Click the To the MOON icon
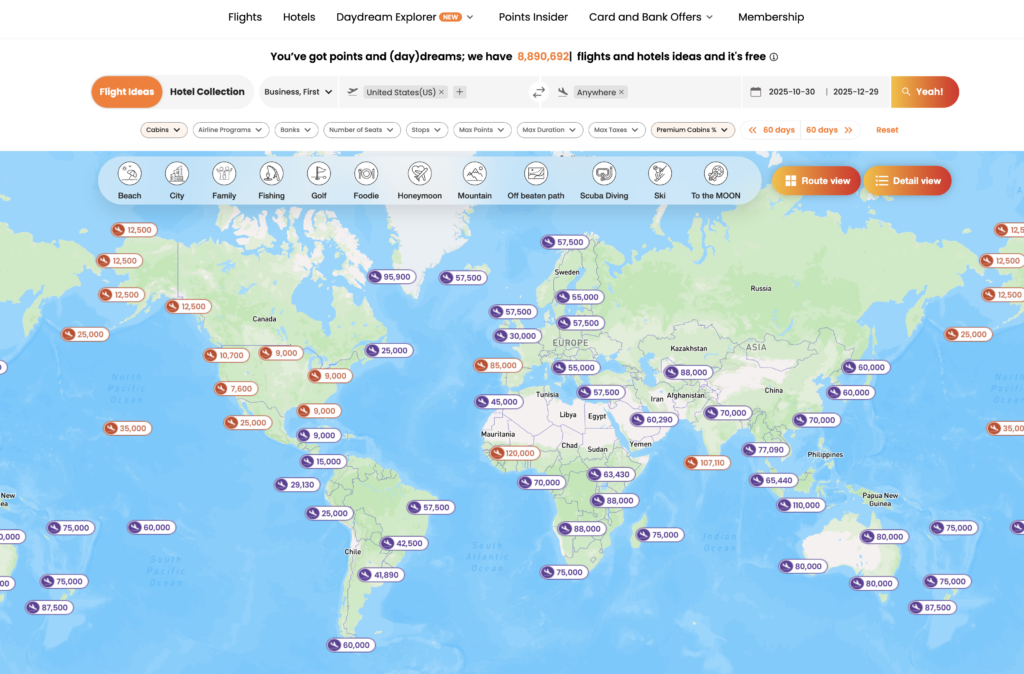The height and width of the screenshot is (674, 1024). (716, 174)
